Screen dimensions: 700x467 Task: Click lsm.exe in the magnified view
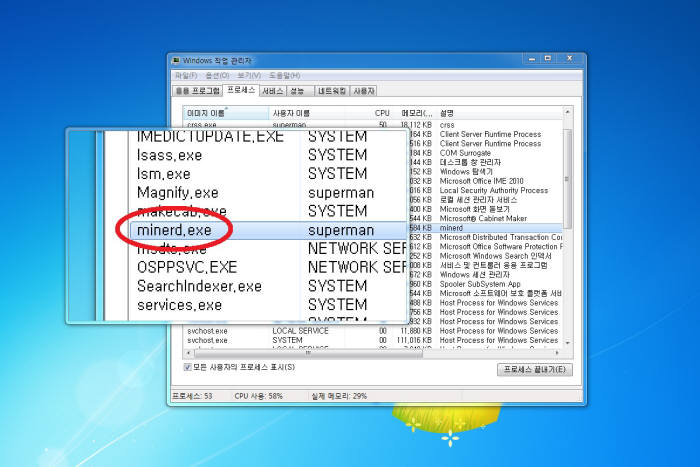[164, 174]
